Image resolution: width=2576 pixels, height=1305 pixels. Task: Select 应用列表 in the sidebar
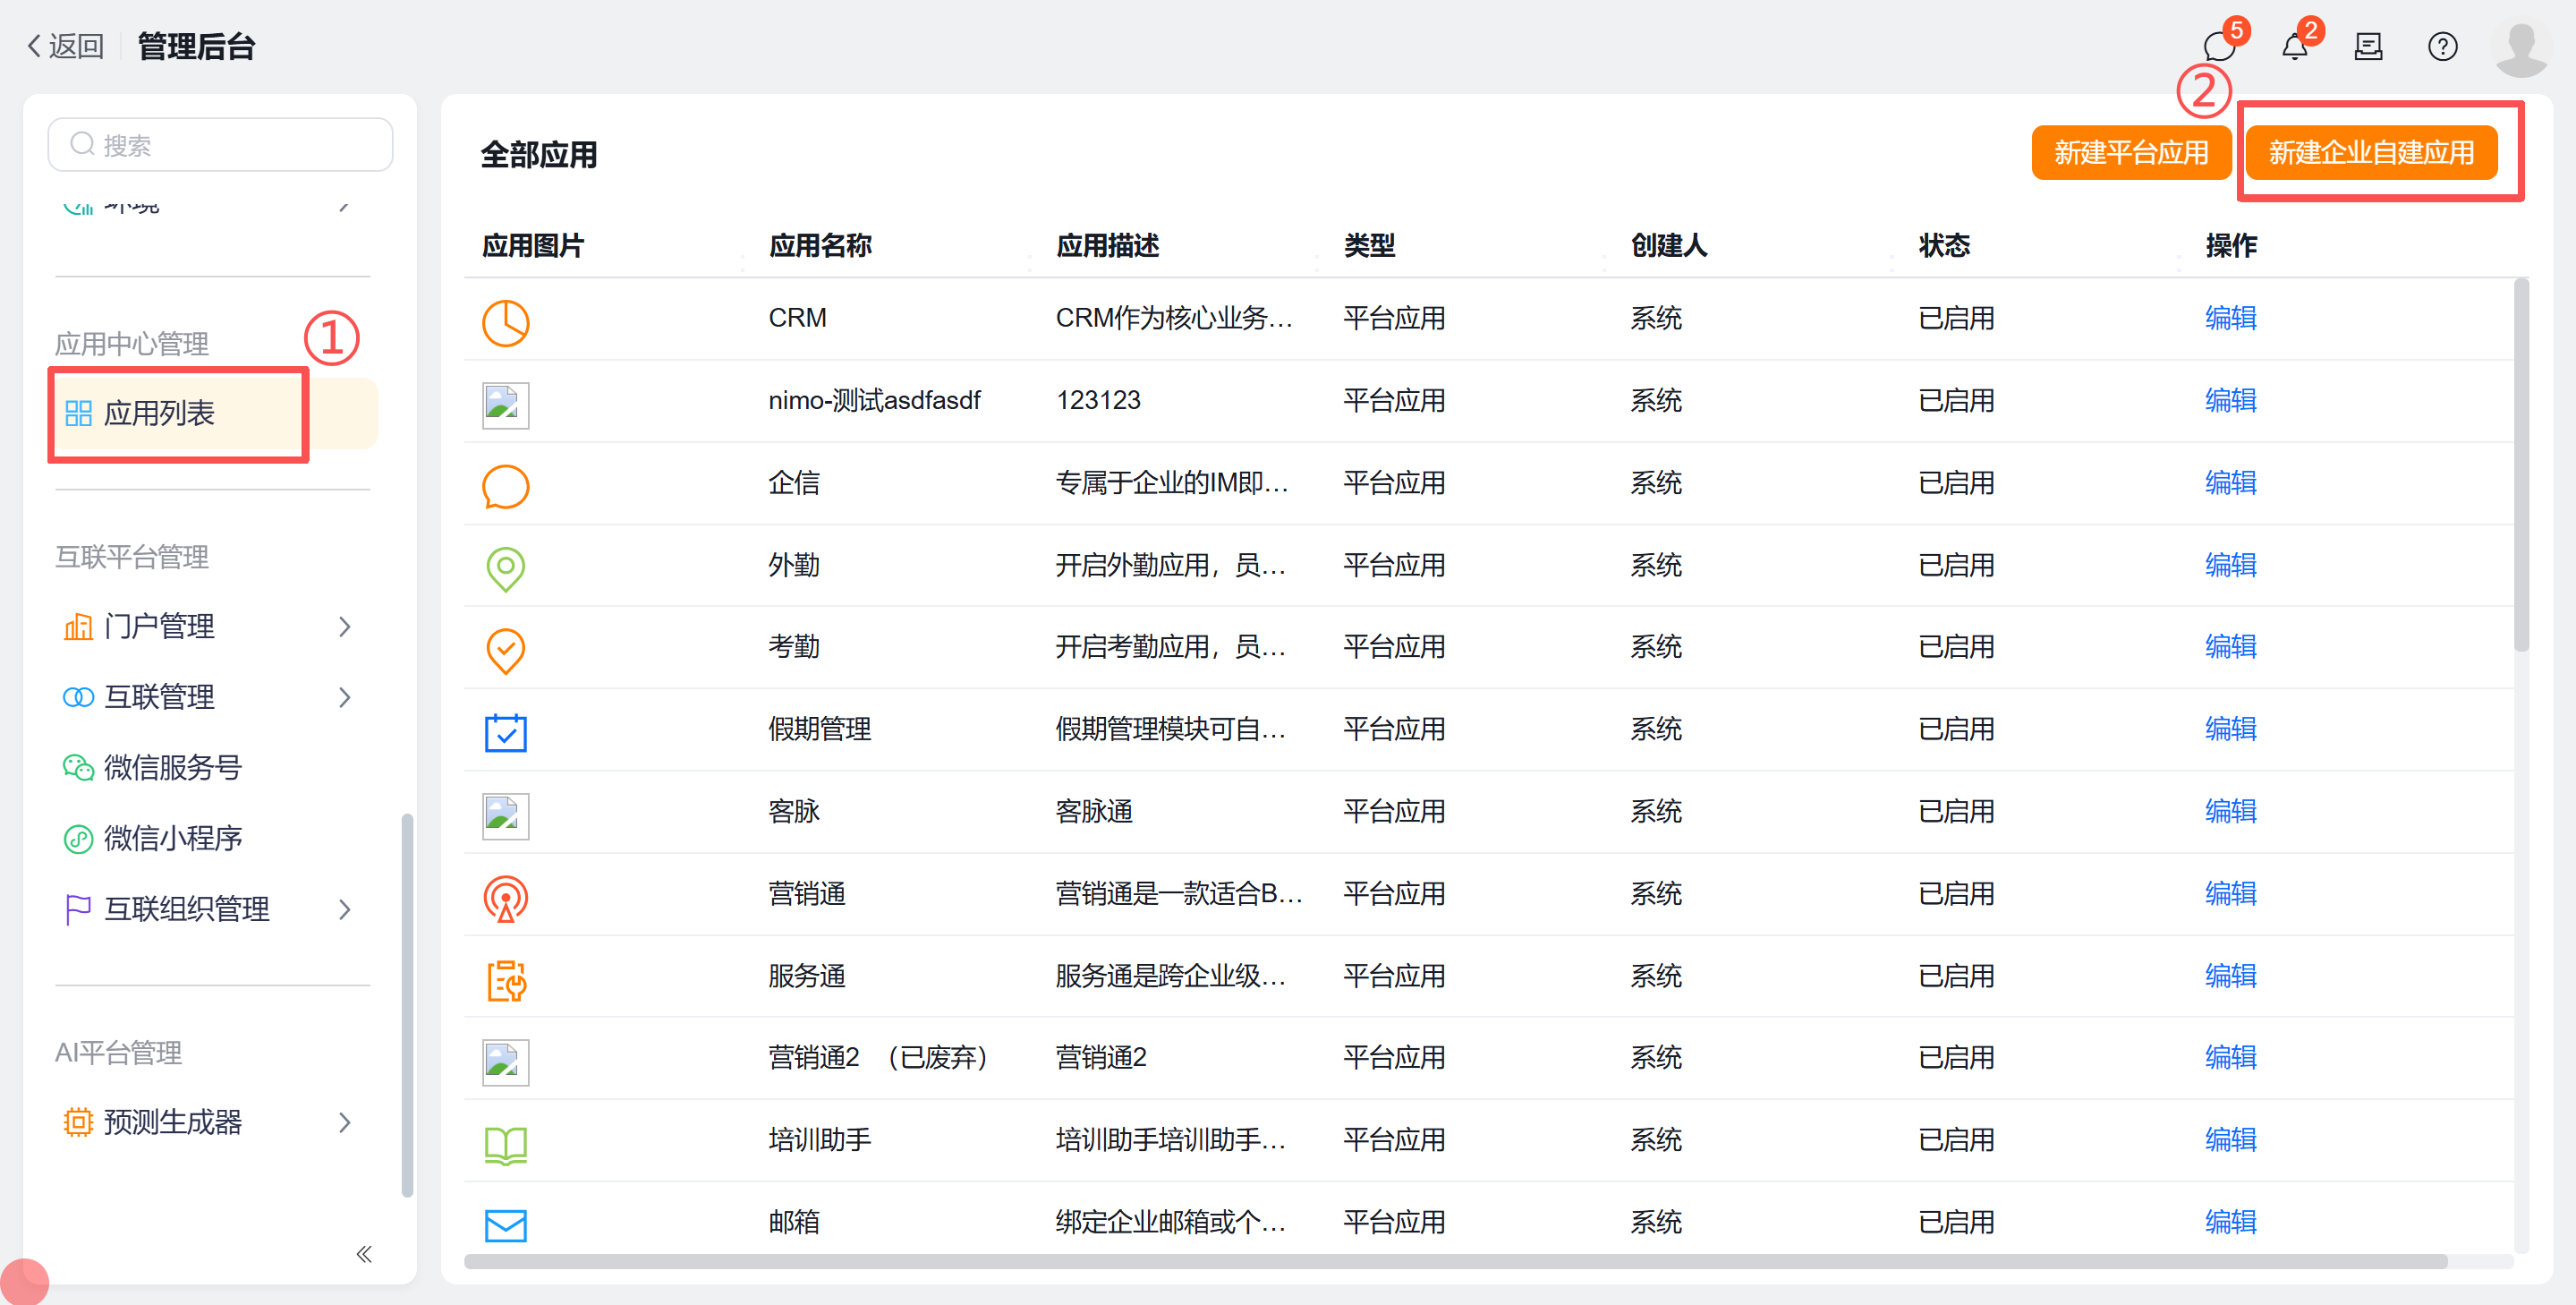(x=160, y=413)
